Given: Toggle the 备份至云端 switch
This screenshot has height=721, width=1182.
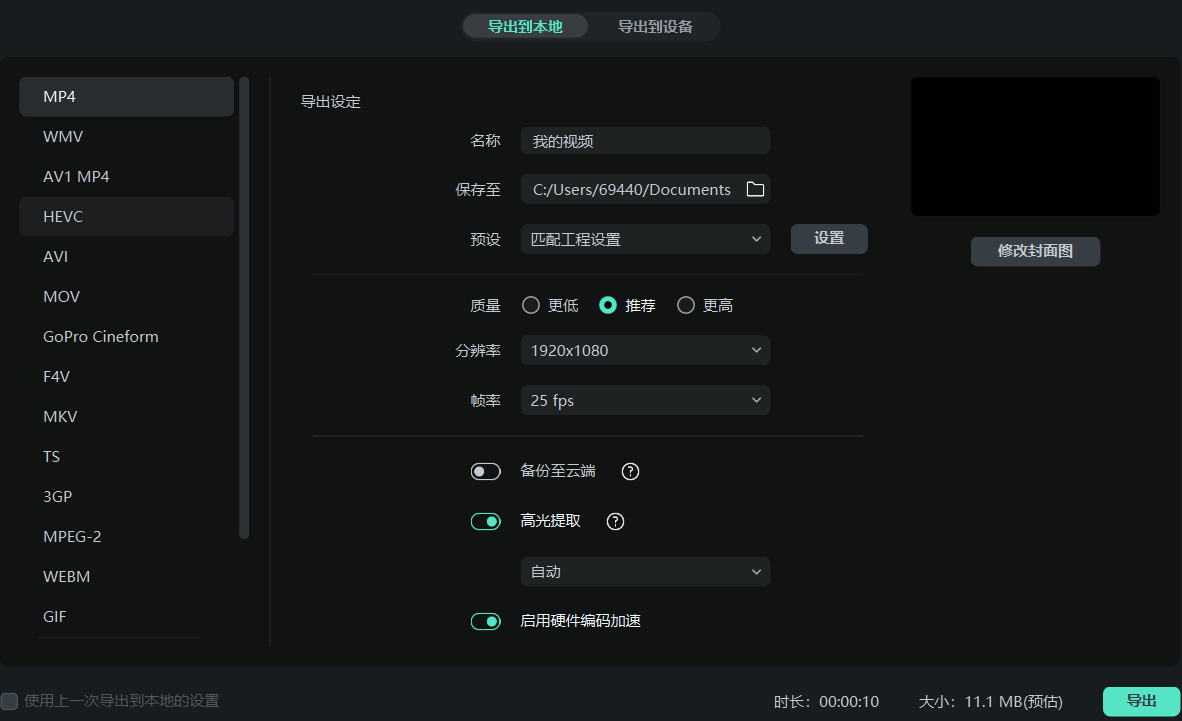Looking at the screenshot, I should click(485, 471).
